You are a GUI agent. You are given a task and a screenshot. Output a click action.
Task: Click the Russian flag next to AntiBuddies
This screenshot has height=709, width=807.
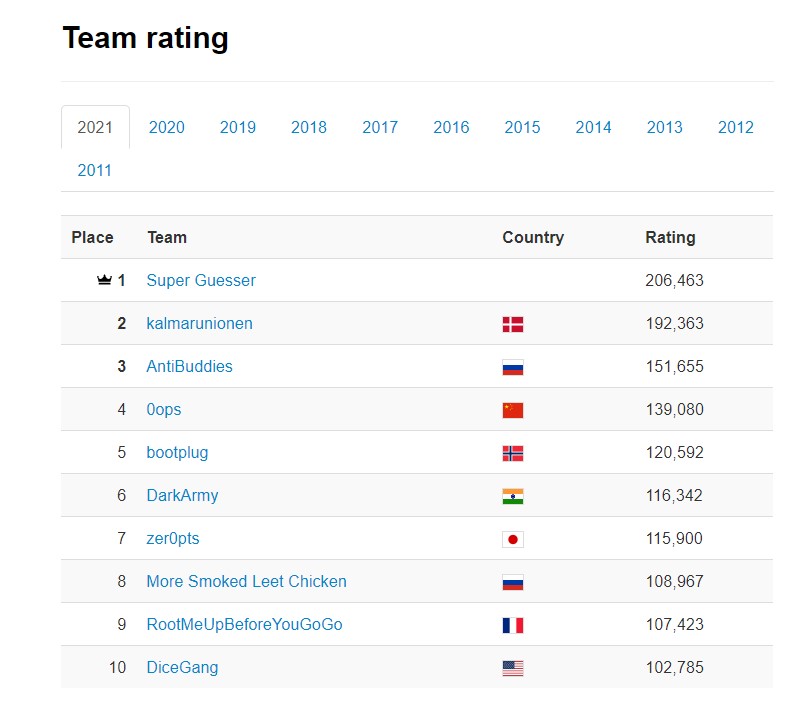coord(513,367)
